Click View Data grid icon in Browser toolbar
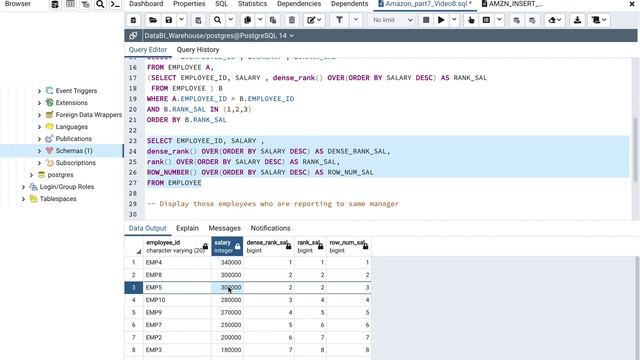The width and height of the screenshot is (640, 360). 70,4
